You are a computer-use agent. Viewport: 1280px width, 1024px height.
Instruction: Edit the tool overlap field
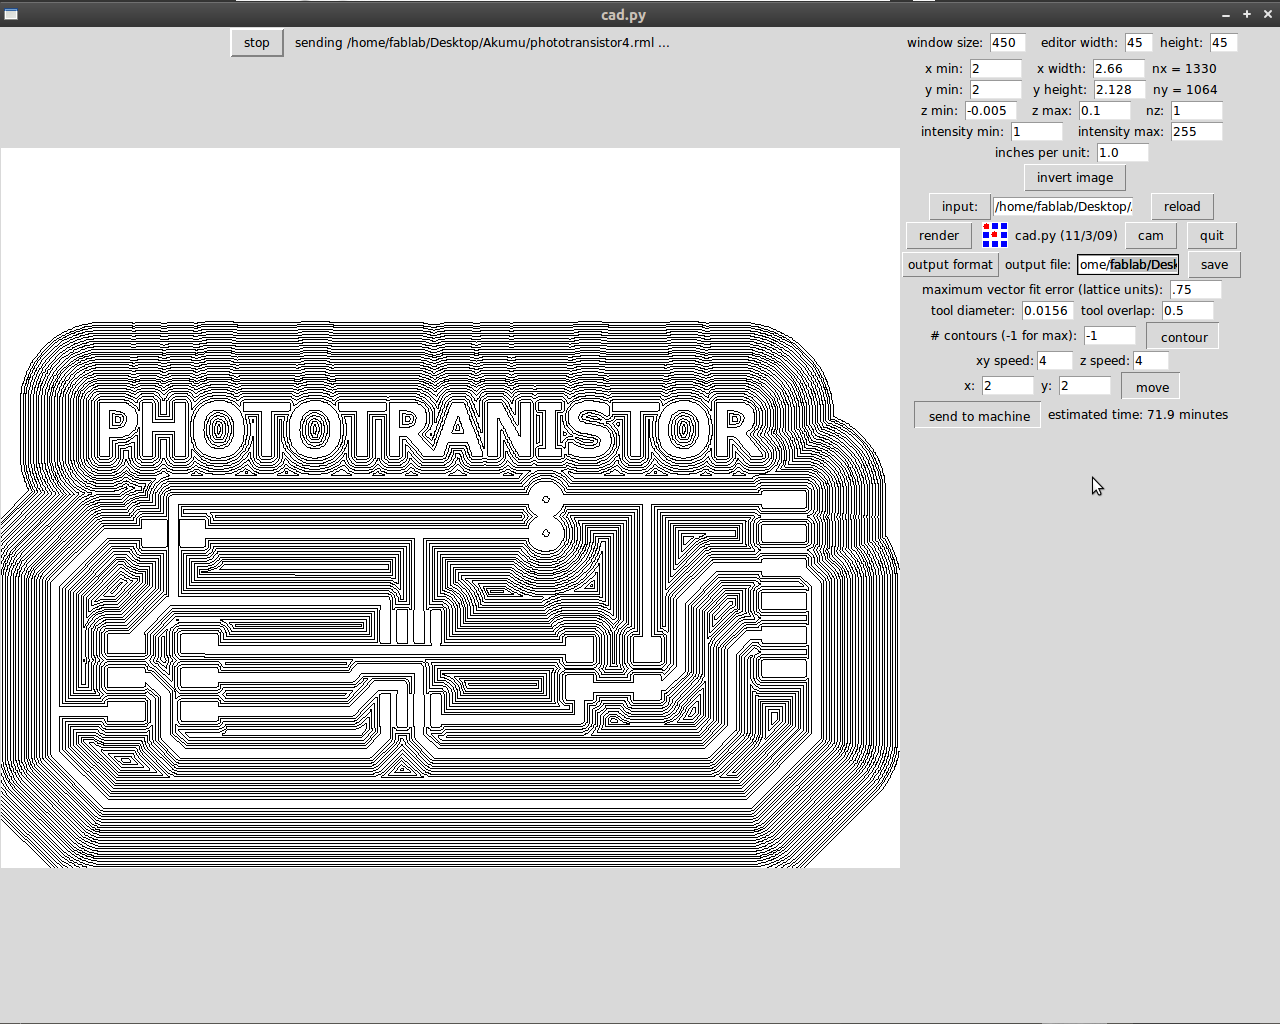[1187, 311]
